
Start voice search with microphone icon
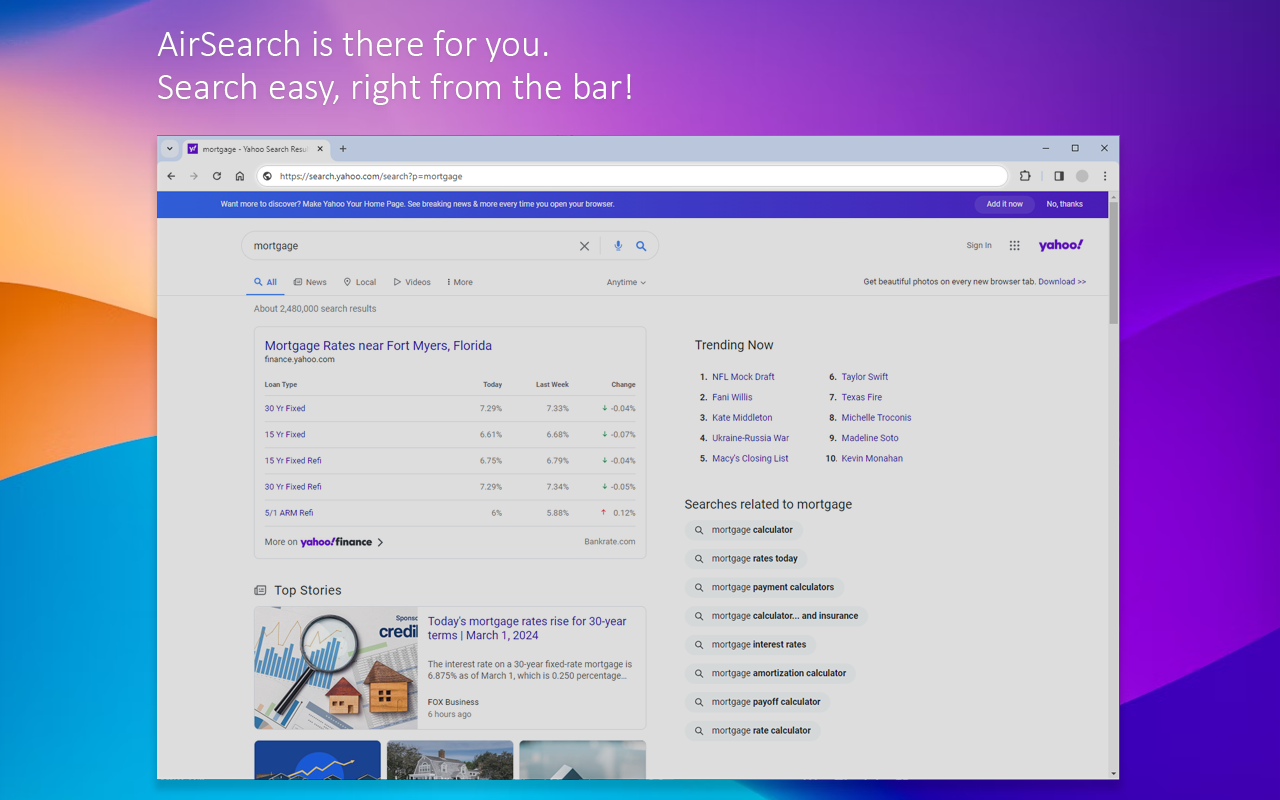pos(618,246)
